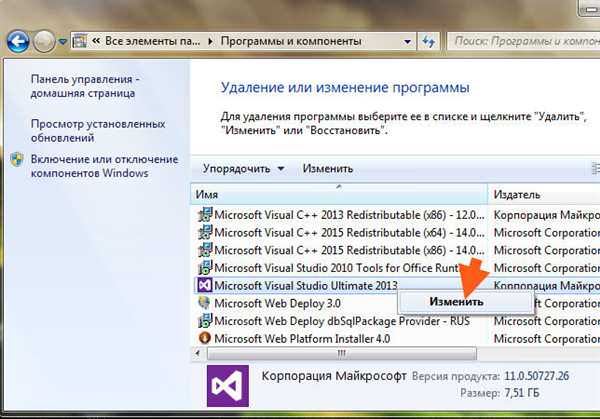Click the refresh button in address bar
Screen dimensions: 600x419
point(429,41)
